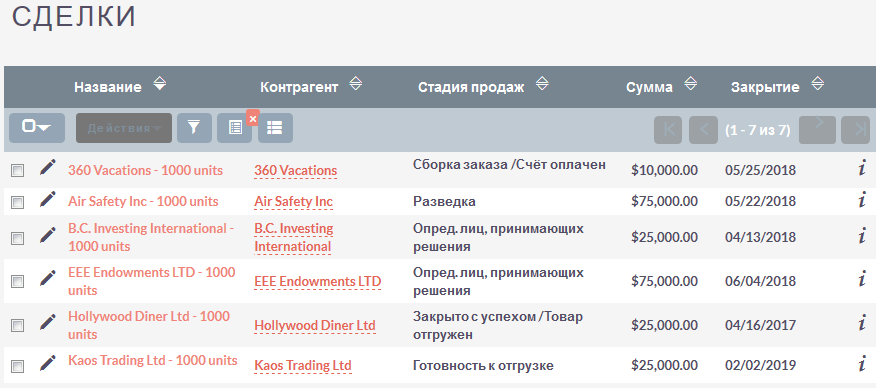Open the select-all checkbox dropdown
The image size is (876, 388).
click(x=37, y=128)
